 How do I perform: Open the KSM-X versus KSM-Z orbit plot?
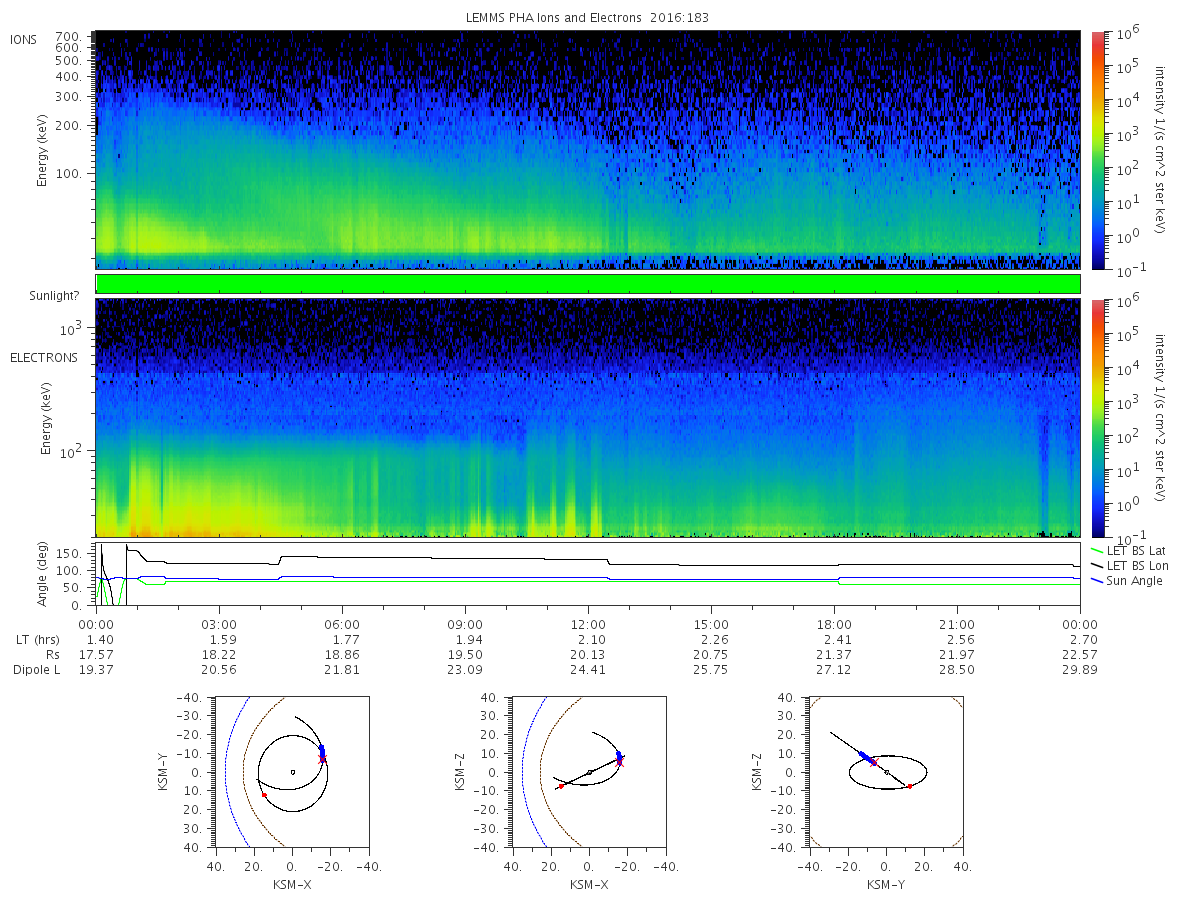pos(588,771)
